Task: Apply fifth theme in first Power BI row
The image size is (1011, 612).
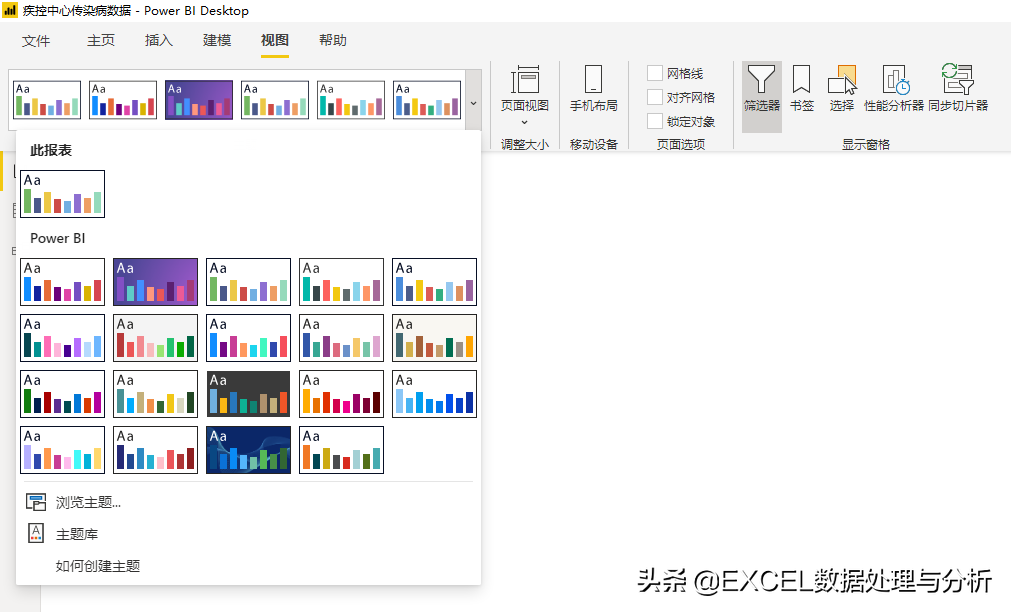Action: coord(435,282)
